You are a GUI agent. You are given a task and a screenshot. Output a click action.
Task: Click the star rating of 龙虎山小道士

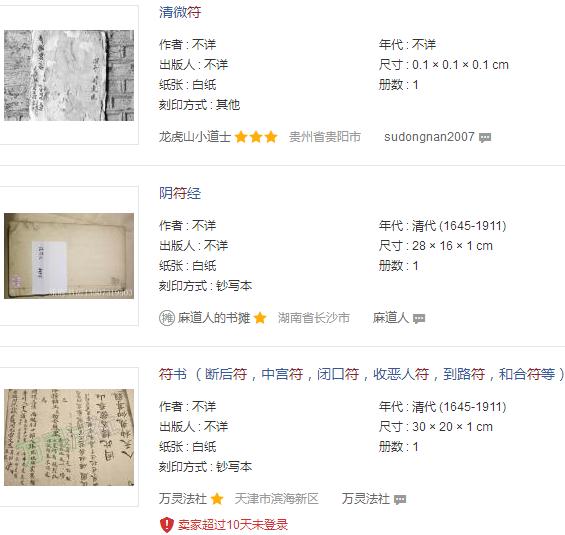point(256,137)
